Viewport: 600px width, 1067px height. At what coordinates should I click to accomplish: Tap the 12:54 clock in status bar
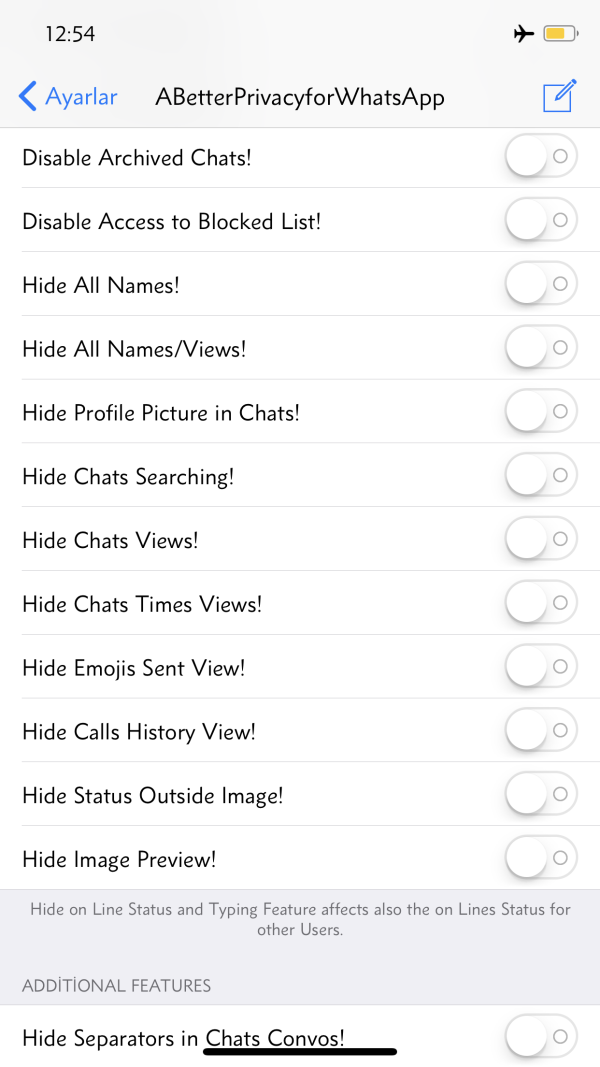point(70,34)
